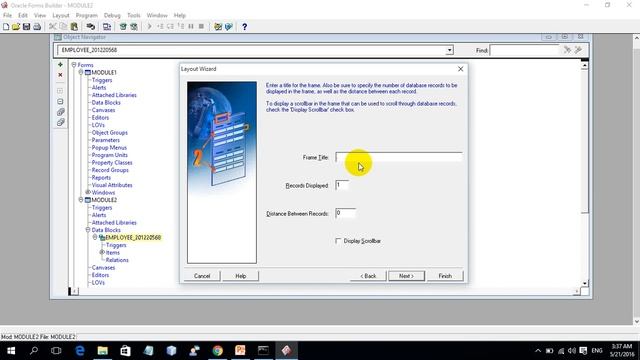Click the Cut scissors icon
Viewport: 640px width, 360px height.
point(53,27)
